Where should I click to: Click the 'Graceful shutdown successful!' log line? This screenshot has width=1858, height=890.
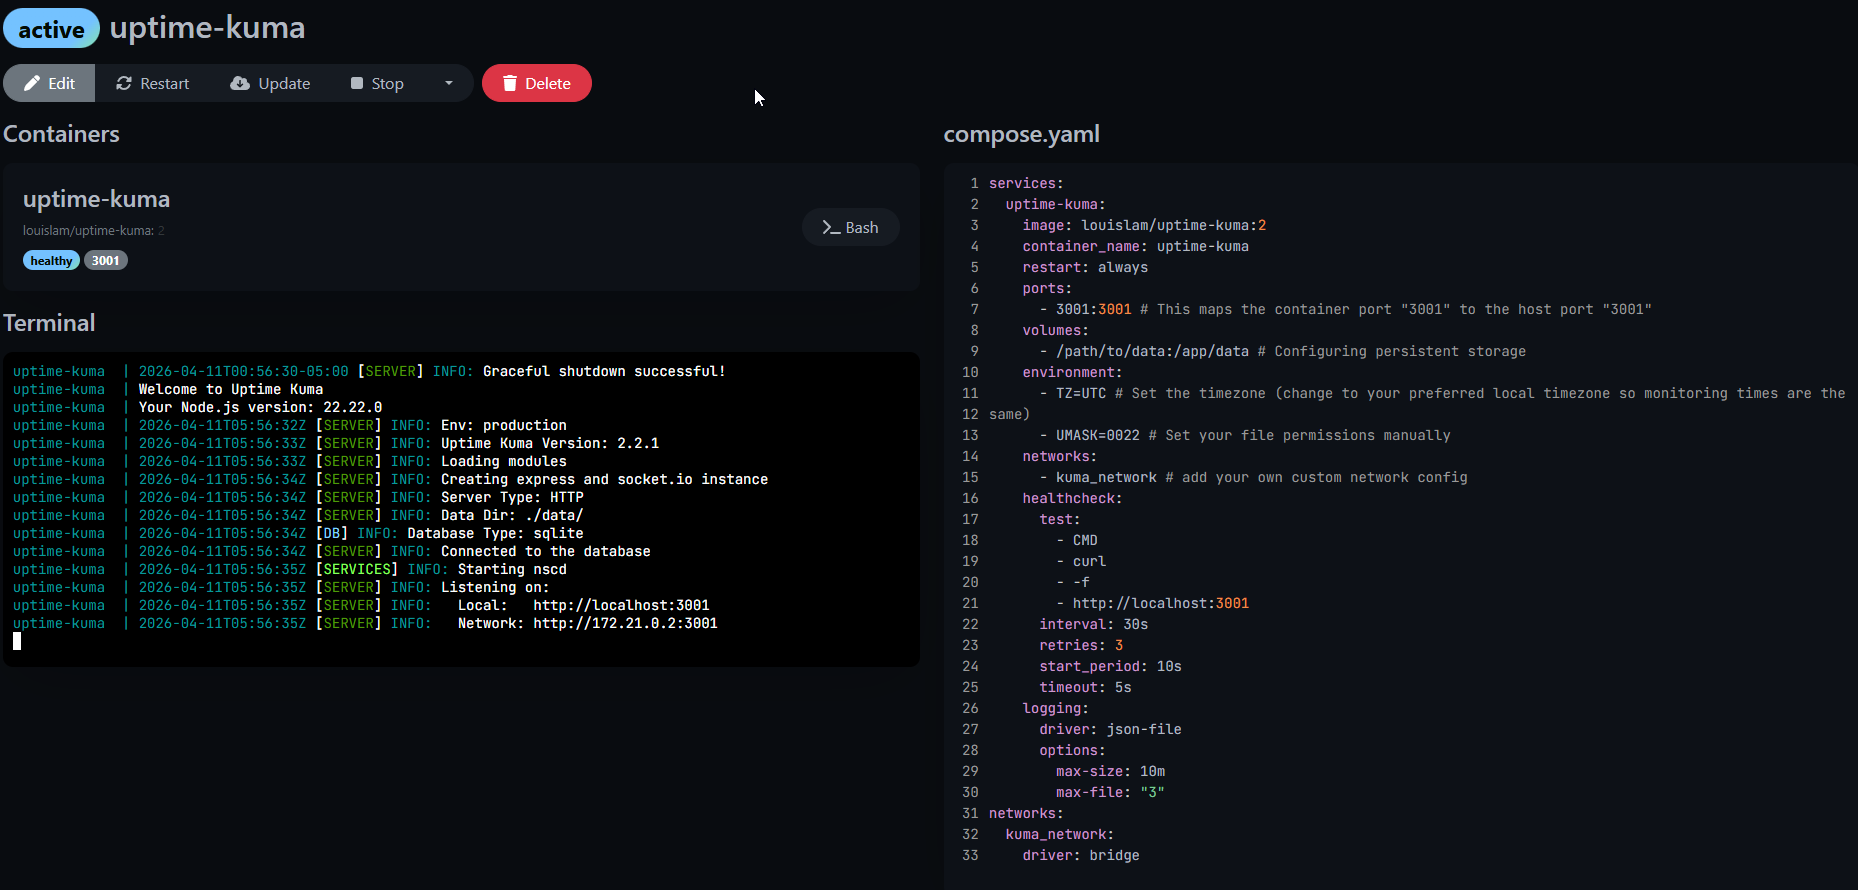pyautogui.click(x=369, y=371)
